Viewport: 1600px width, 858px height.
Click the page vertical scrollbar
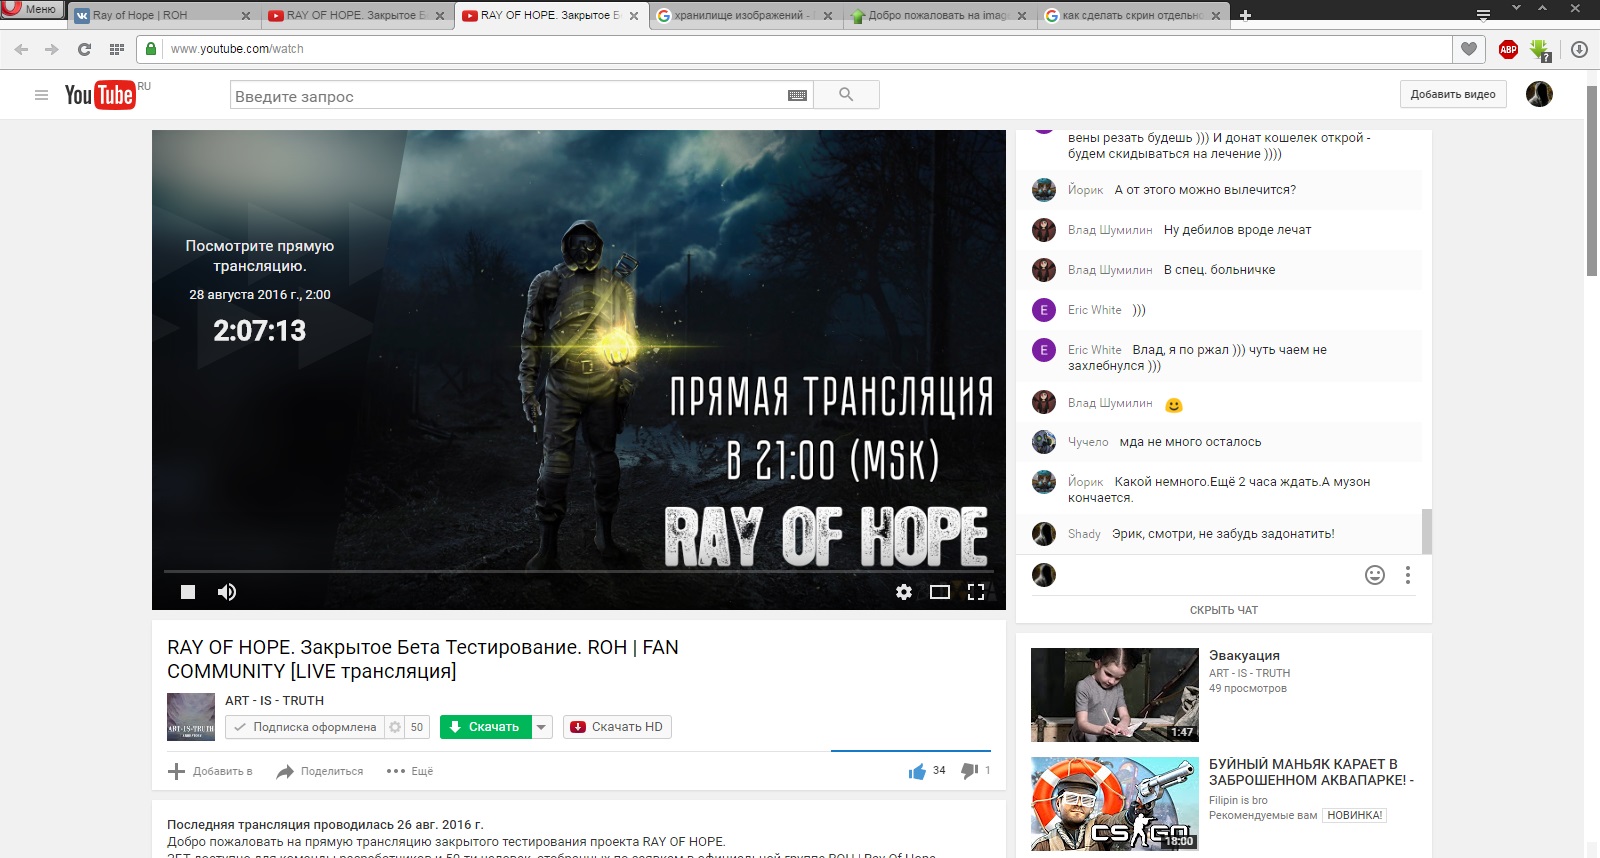tap(1592, 180)
